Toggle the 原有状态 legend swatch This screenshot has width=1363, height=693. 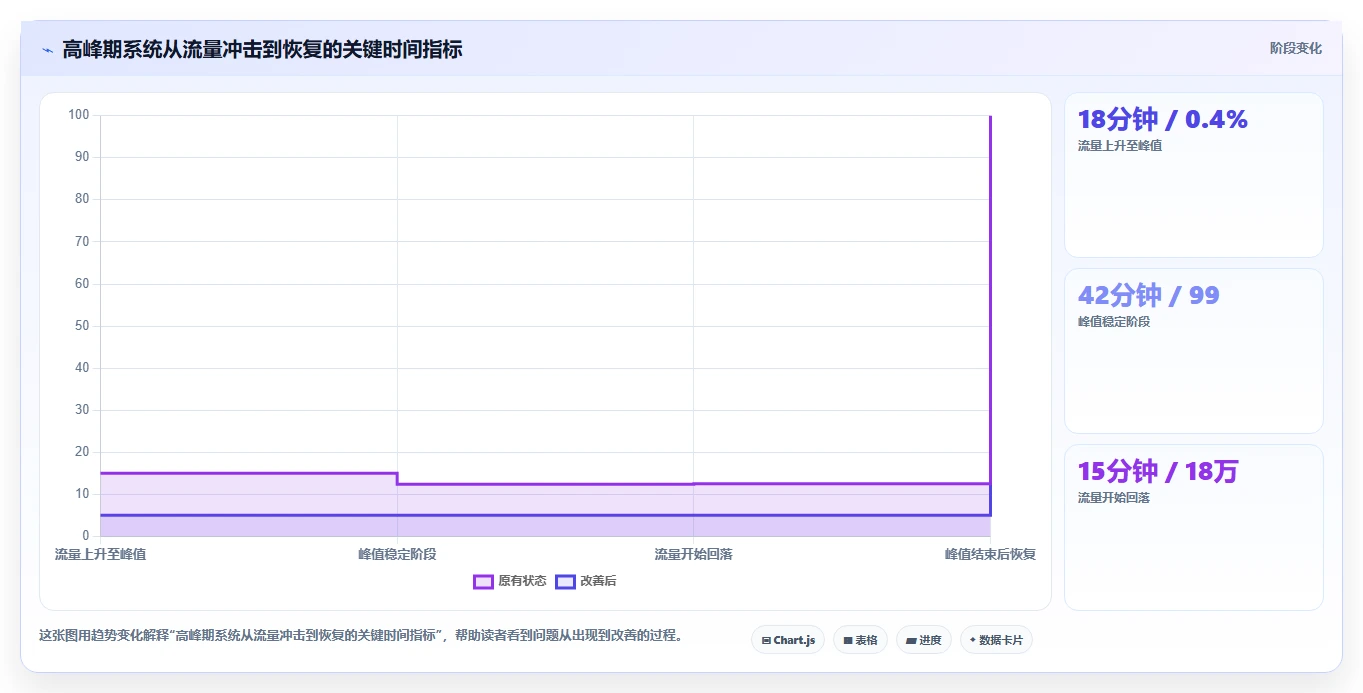pos(483,581)
